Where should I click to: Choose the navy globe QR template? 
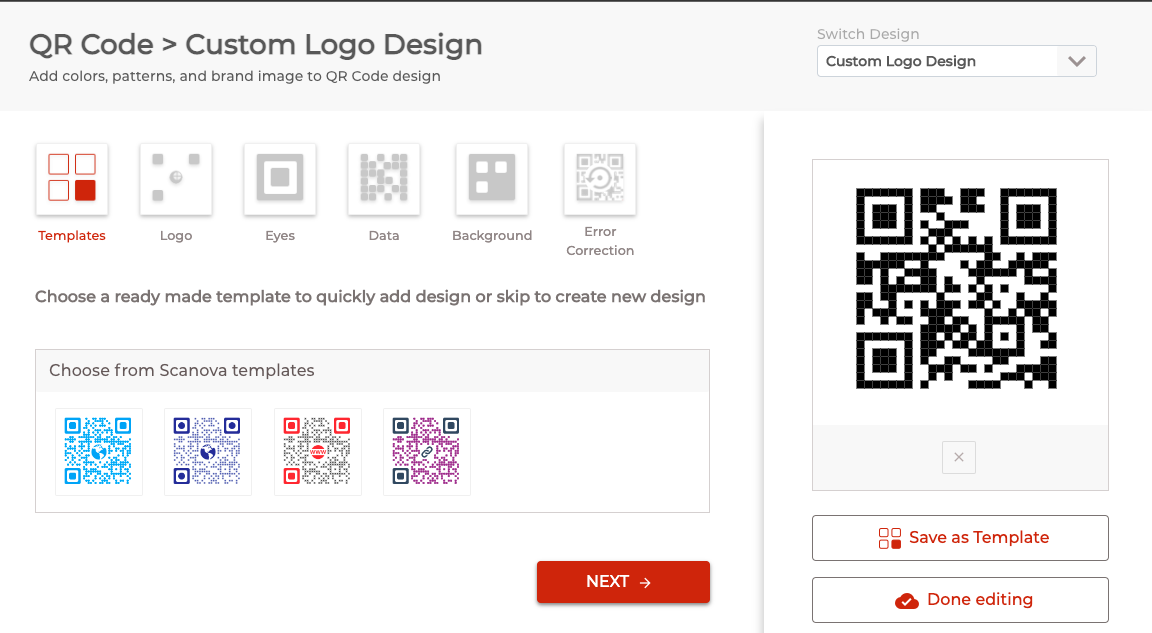(207, 451)
